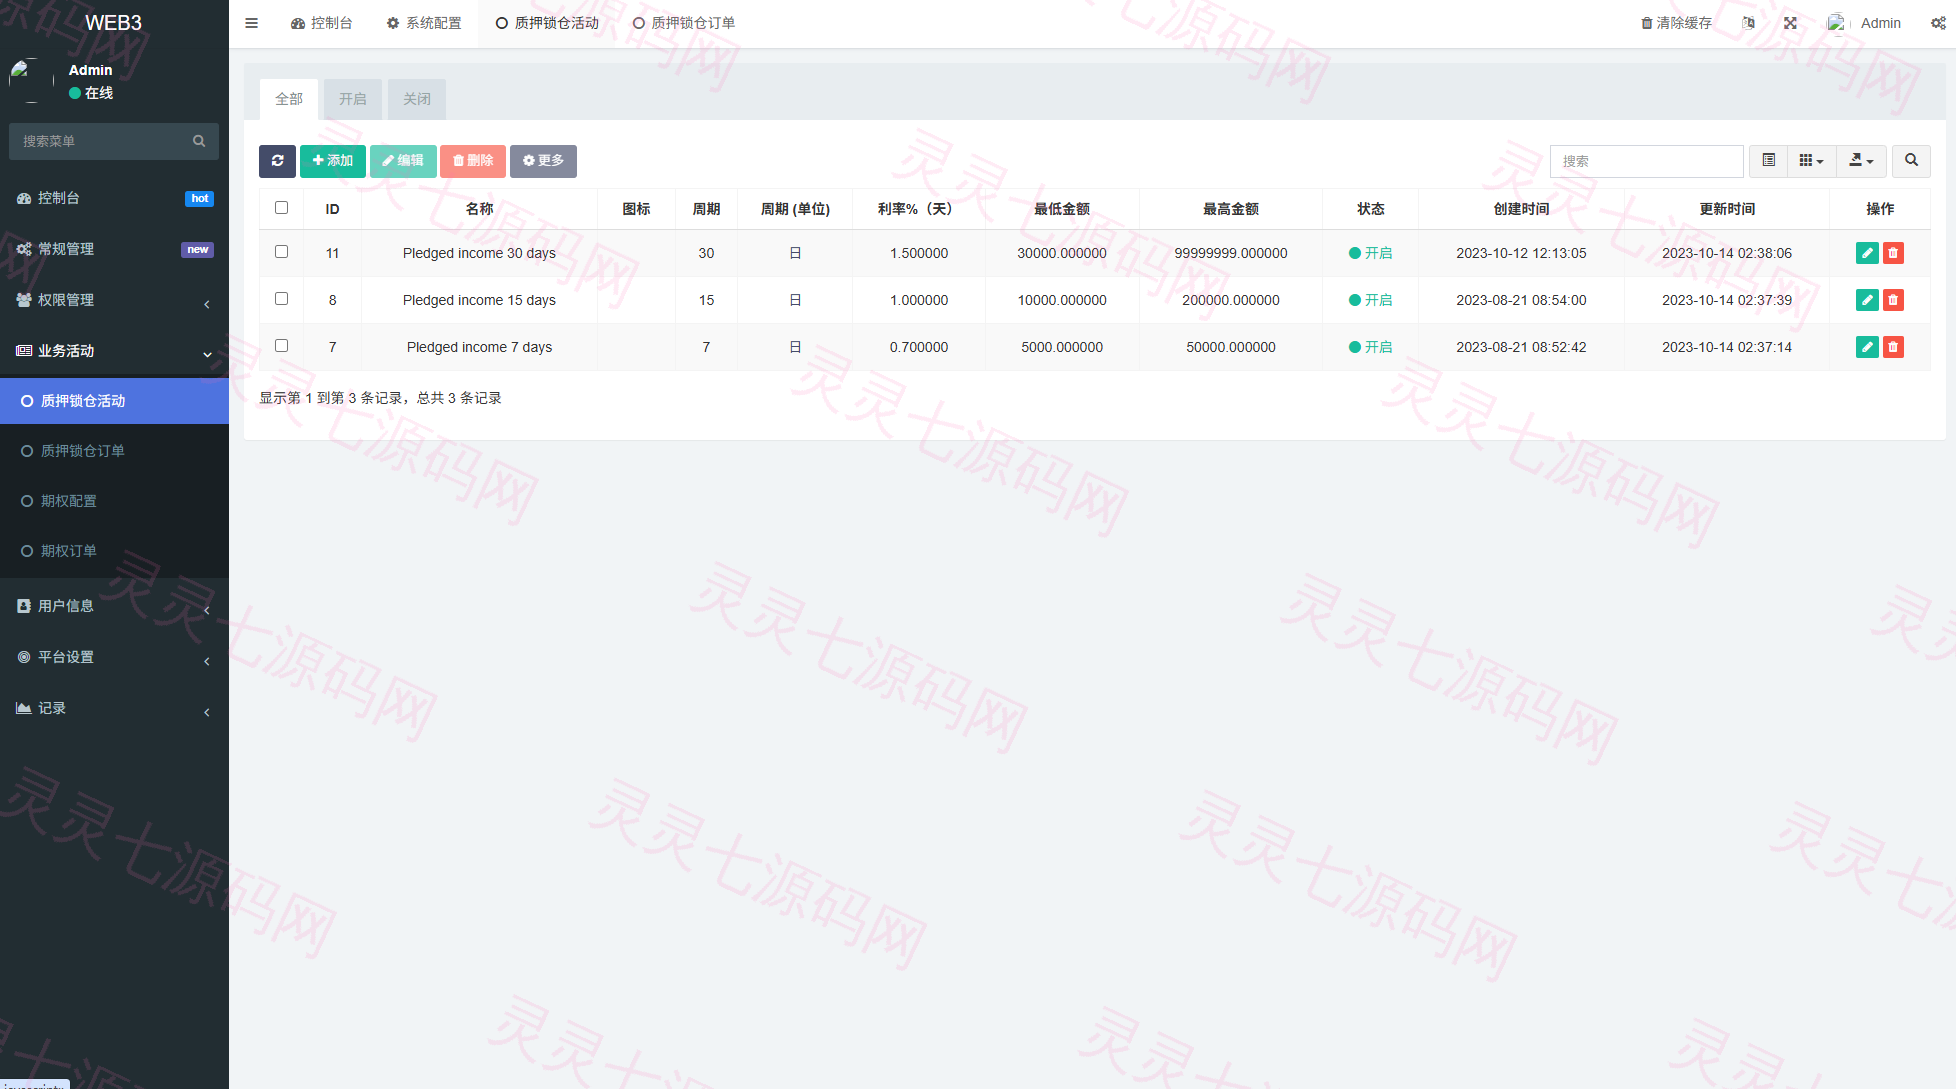1956x1089 pixels.
Task: Toggle 开启 status for Pledged income 30 days
Action: 1370,253
